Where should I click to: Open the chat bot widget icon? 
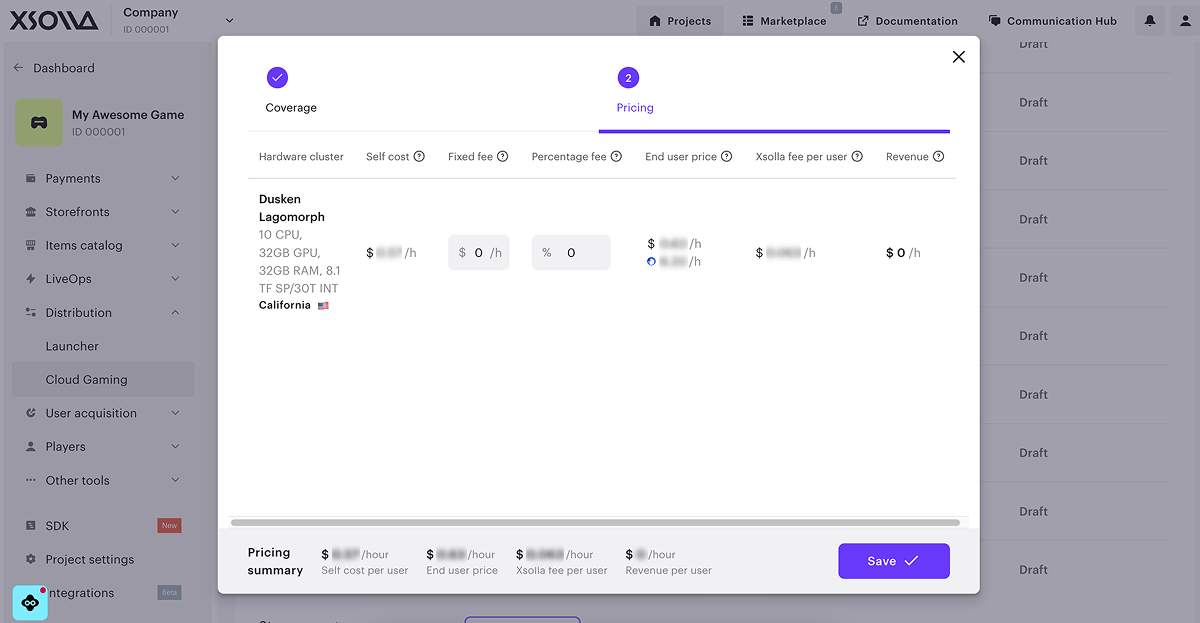pos(30,603)
